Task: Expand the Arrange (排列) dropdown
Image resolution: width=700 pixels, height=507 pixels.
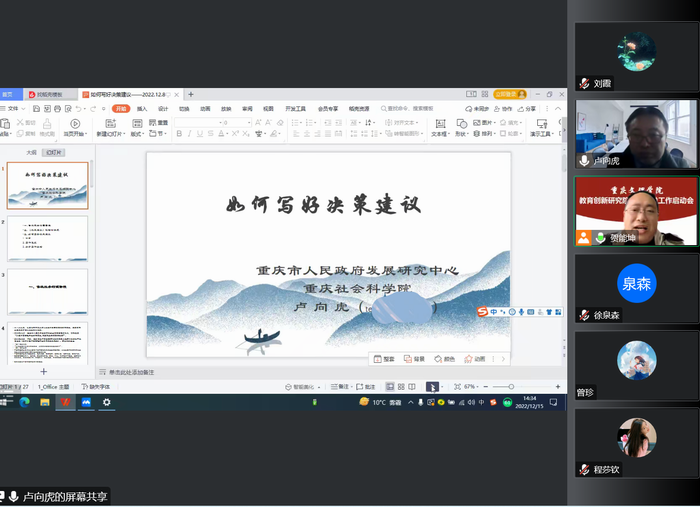Action: pyautogui.click(x=485, y=133)
